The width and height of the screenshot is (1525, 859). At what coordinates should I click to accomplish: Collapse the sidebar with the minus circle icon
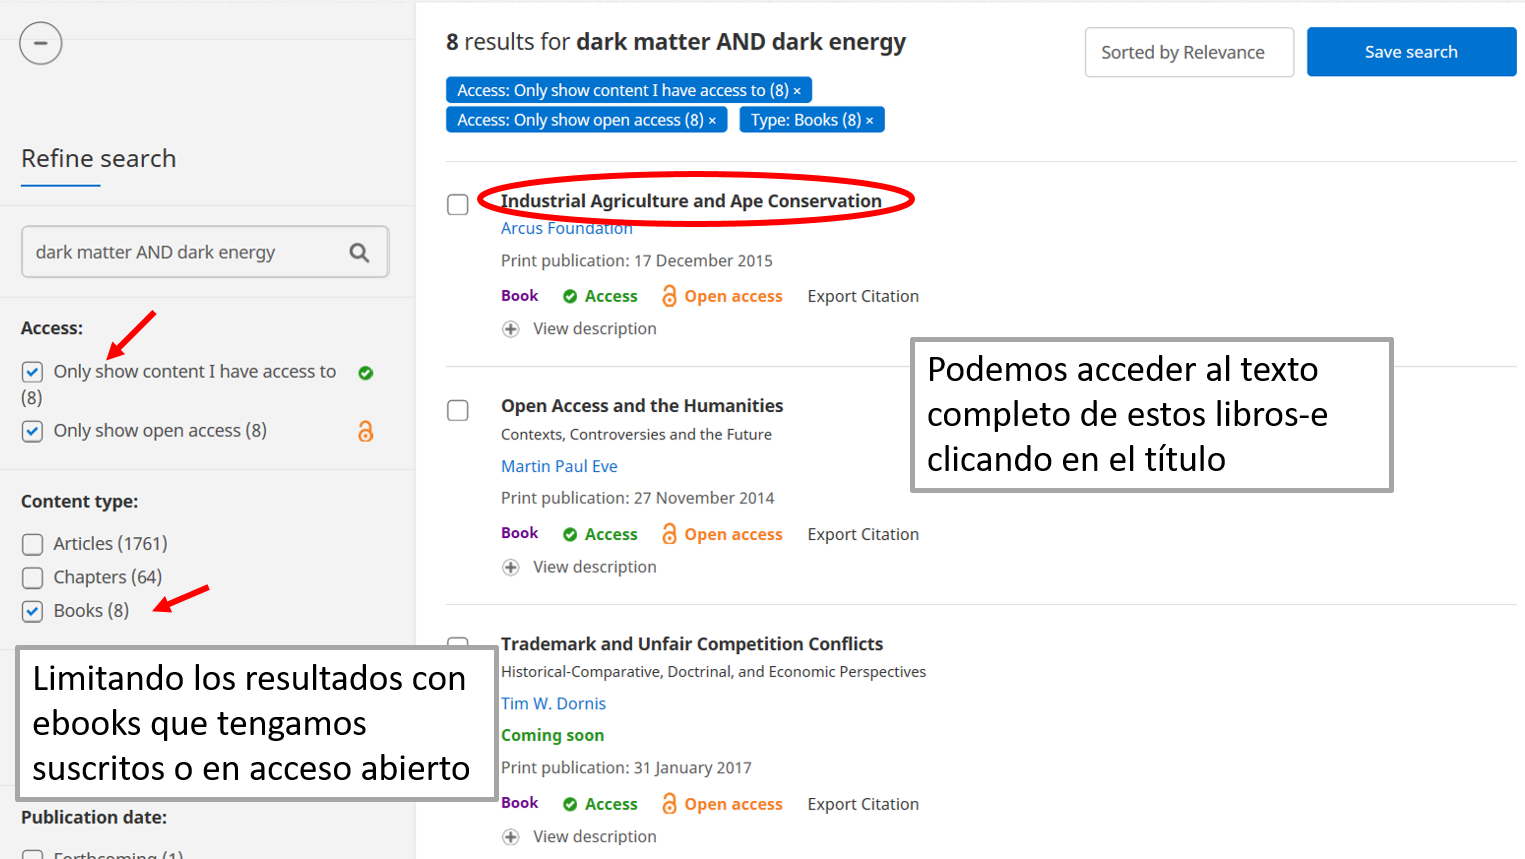tap(41, 43)
